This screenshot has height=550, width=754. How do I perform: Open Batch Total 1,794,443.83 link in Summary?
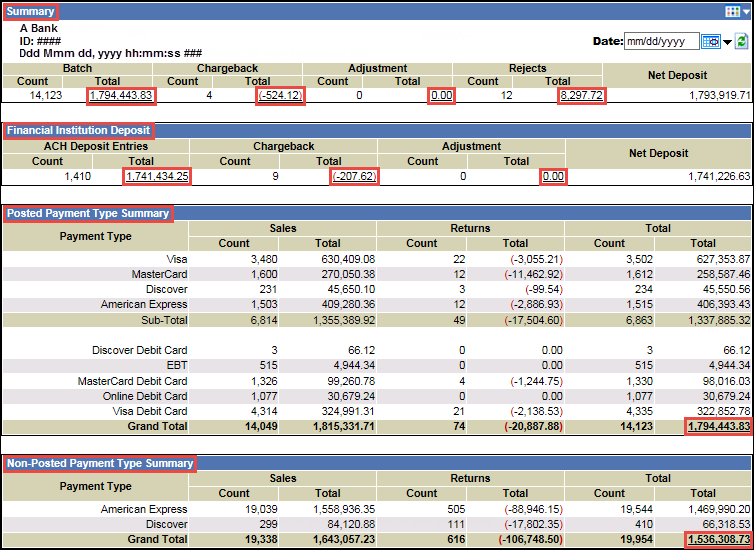[x=122, y=96]
